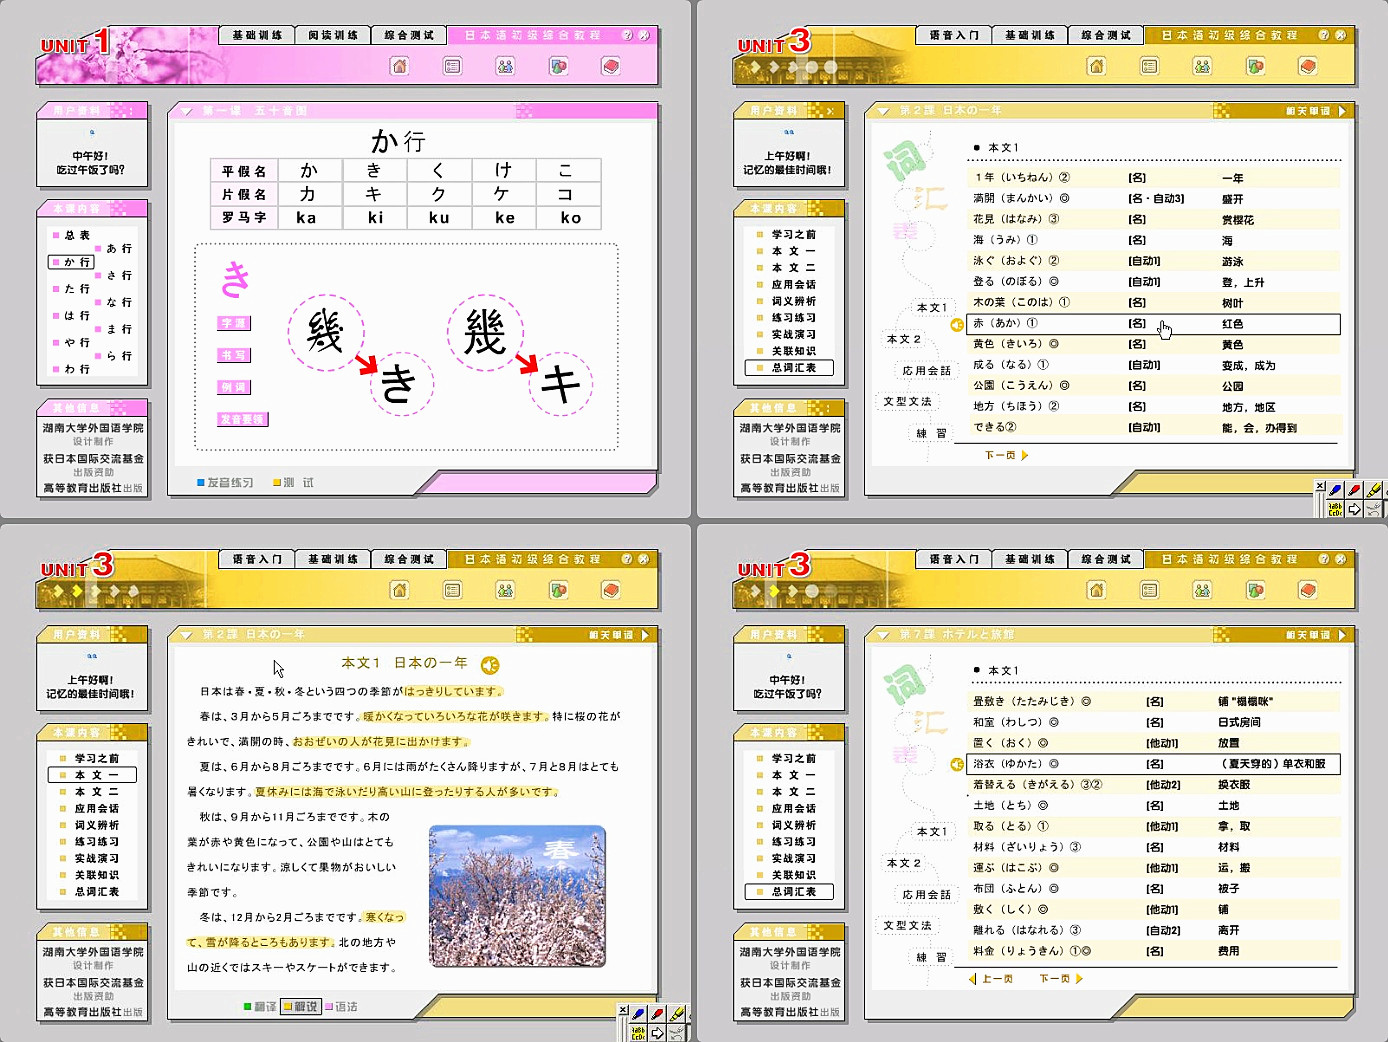
Task: Open the list icon in the 第2課 vocabulary window
Action: [1150, 66]
